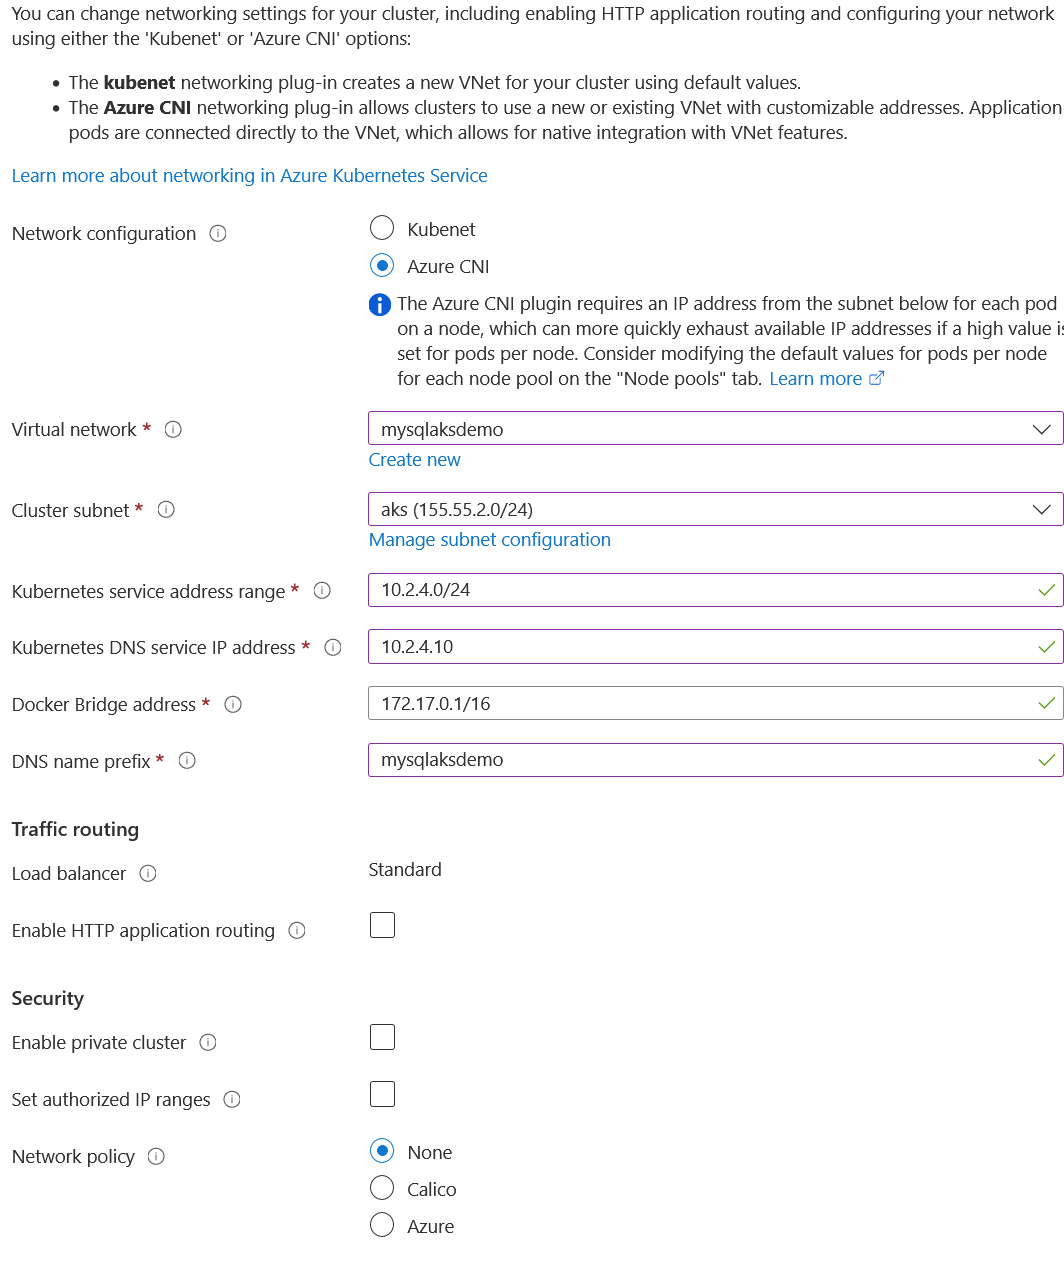Viewport: 1064px width, 1271px height.
Task: Click info icon beside Virtual network label
Action: [173, 430]
